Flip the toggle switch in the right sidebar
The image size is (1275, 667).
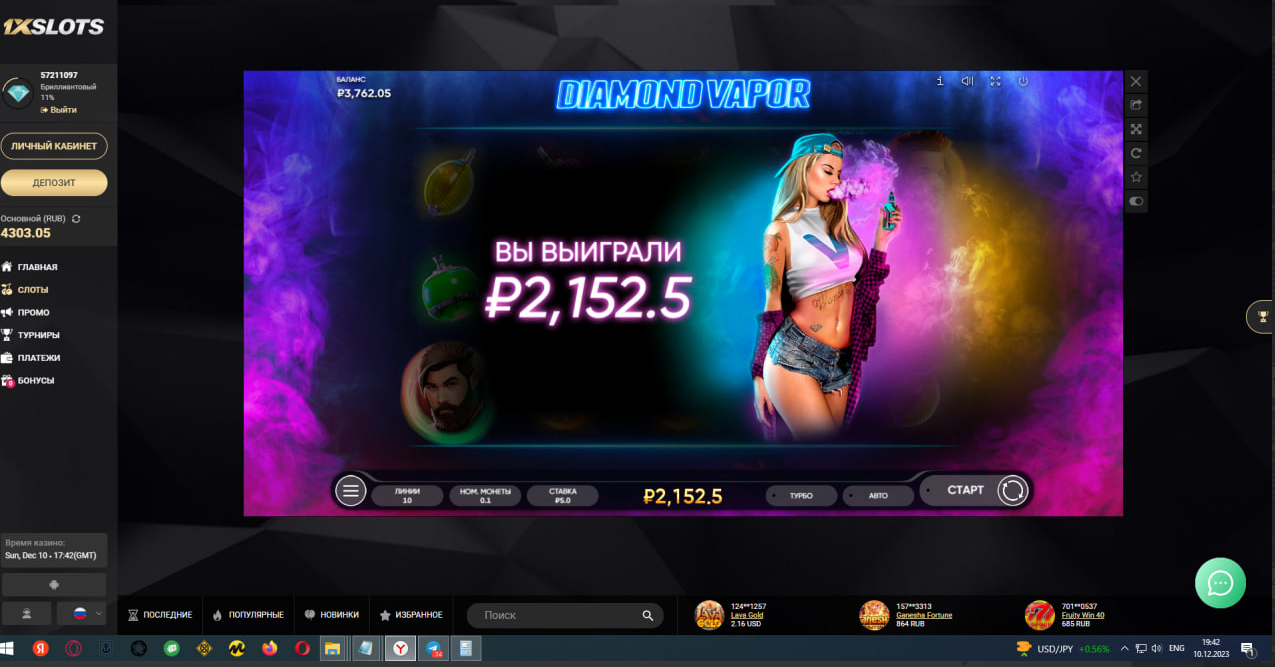[x=1136, y=201]
